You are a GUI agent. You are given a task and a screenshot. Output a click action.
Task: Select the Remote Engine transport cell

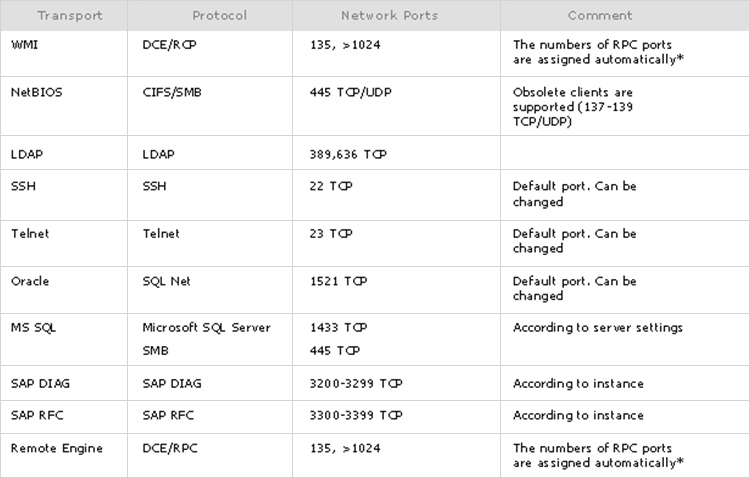tap(64, 455)
